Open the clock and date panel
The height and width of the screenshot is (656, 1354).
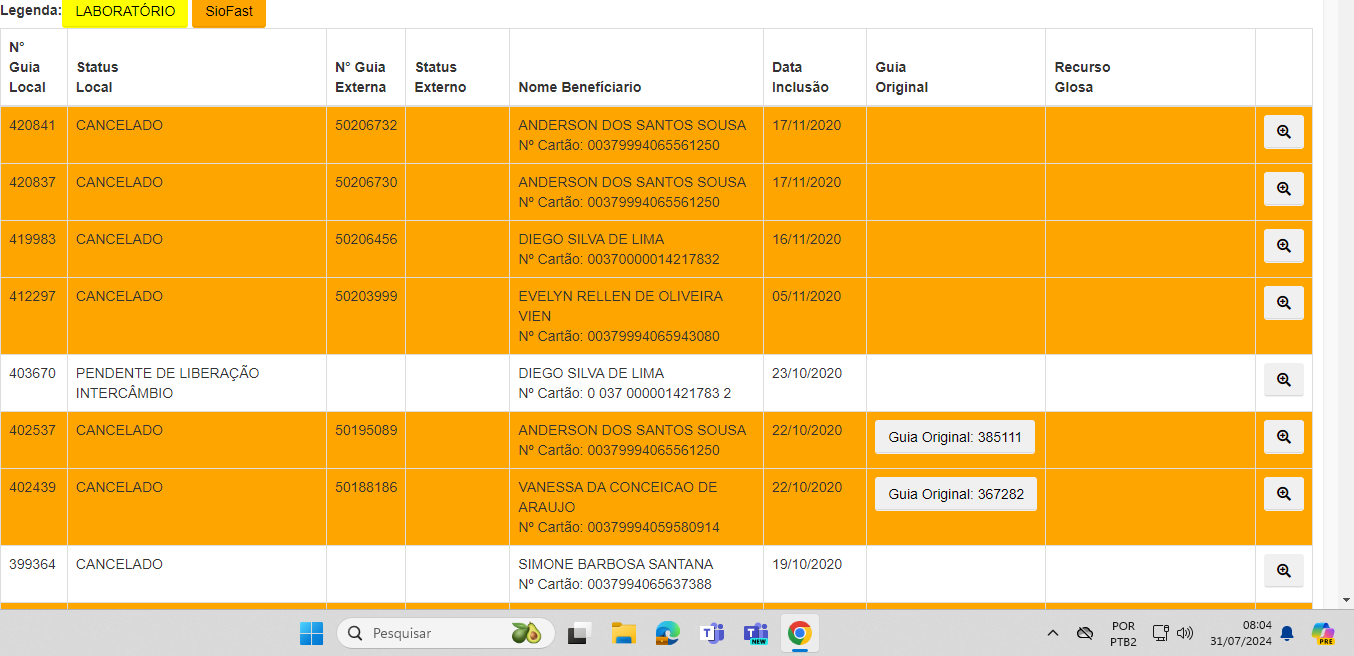pyautogui.click(x=1240, y=633)
